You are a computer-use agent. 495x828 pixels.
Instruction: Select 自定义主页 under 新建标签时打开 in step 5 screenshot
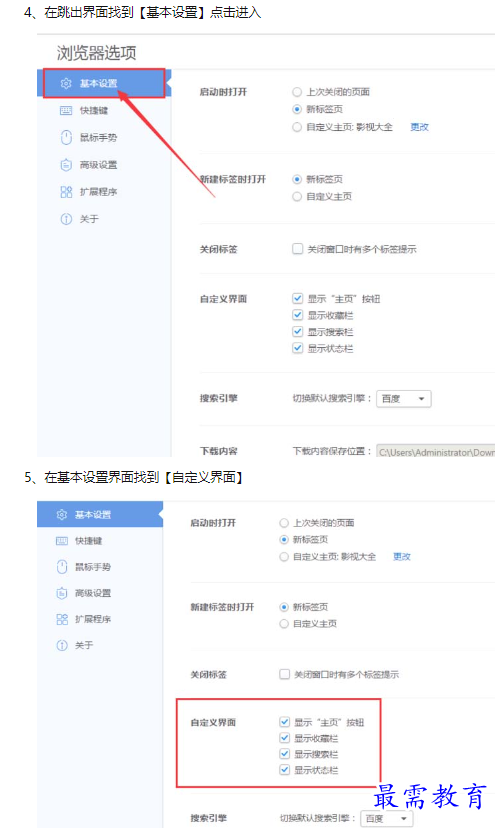tap(284, 624)
